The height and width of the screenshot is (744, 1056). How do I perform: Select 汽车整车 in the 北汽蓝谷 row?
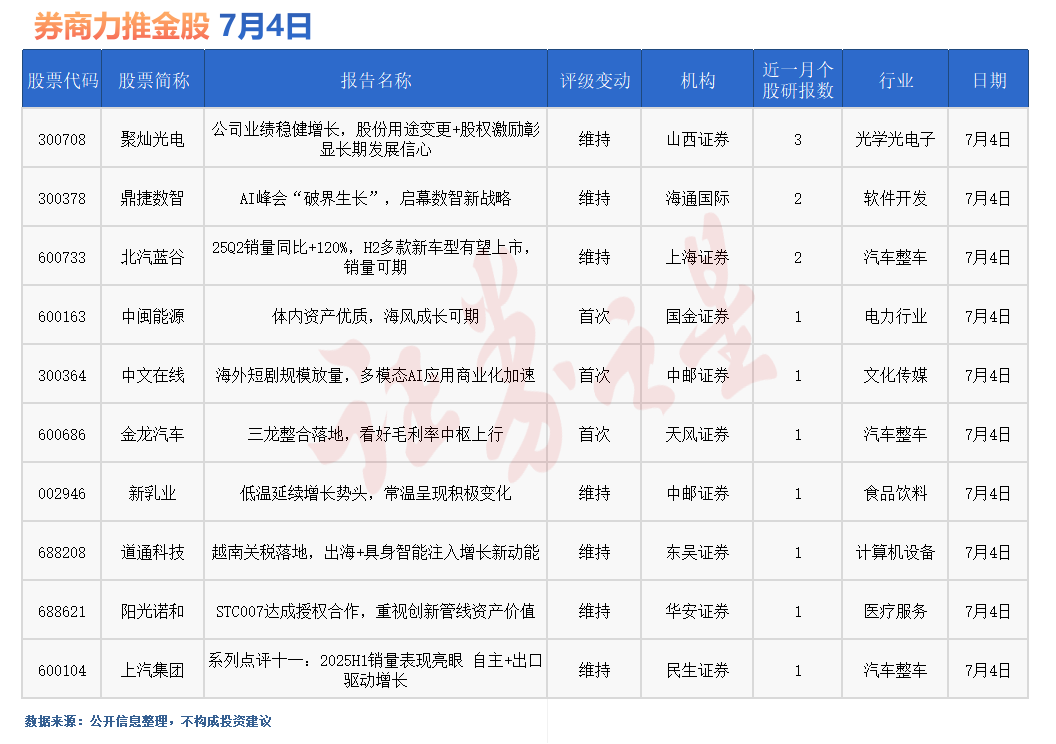(896, 257)
